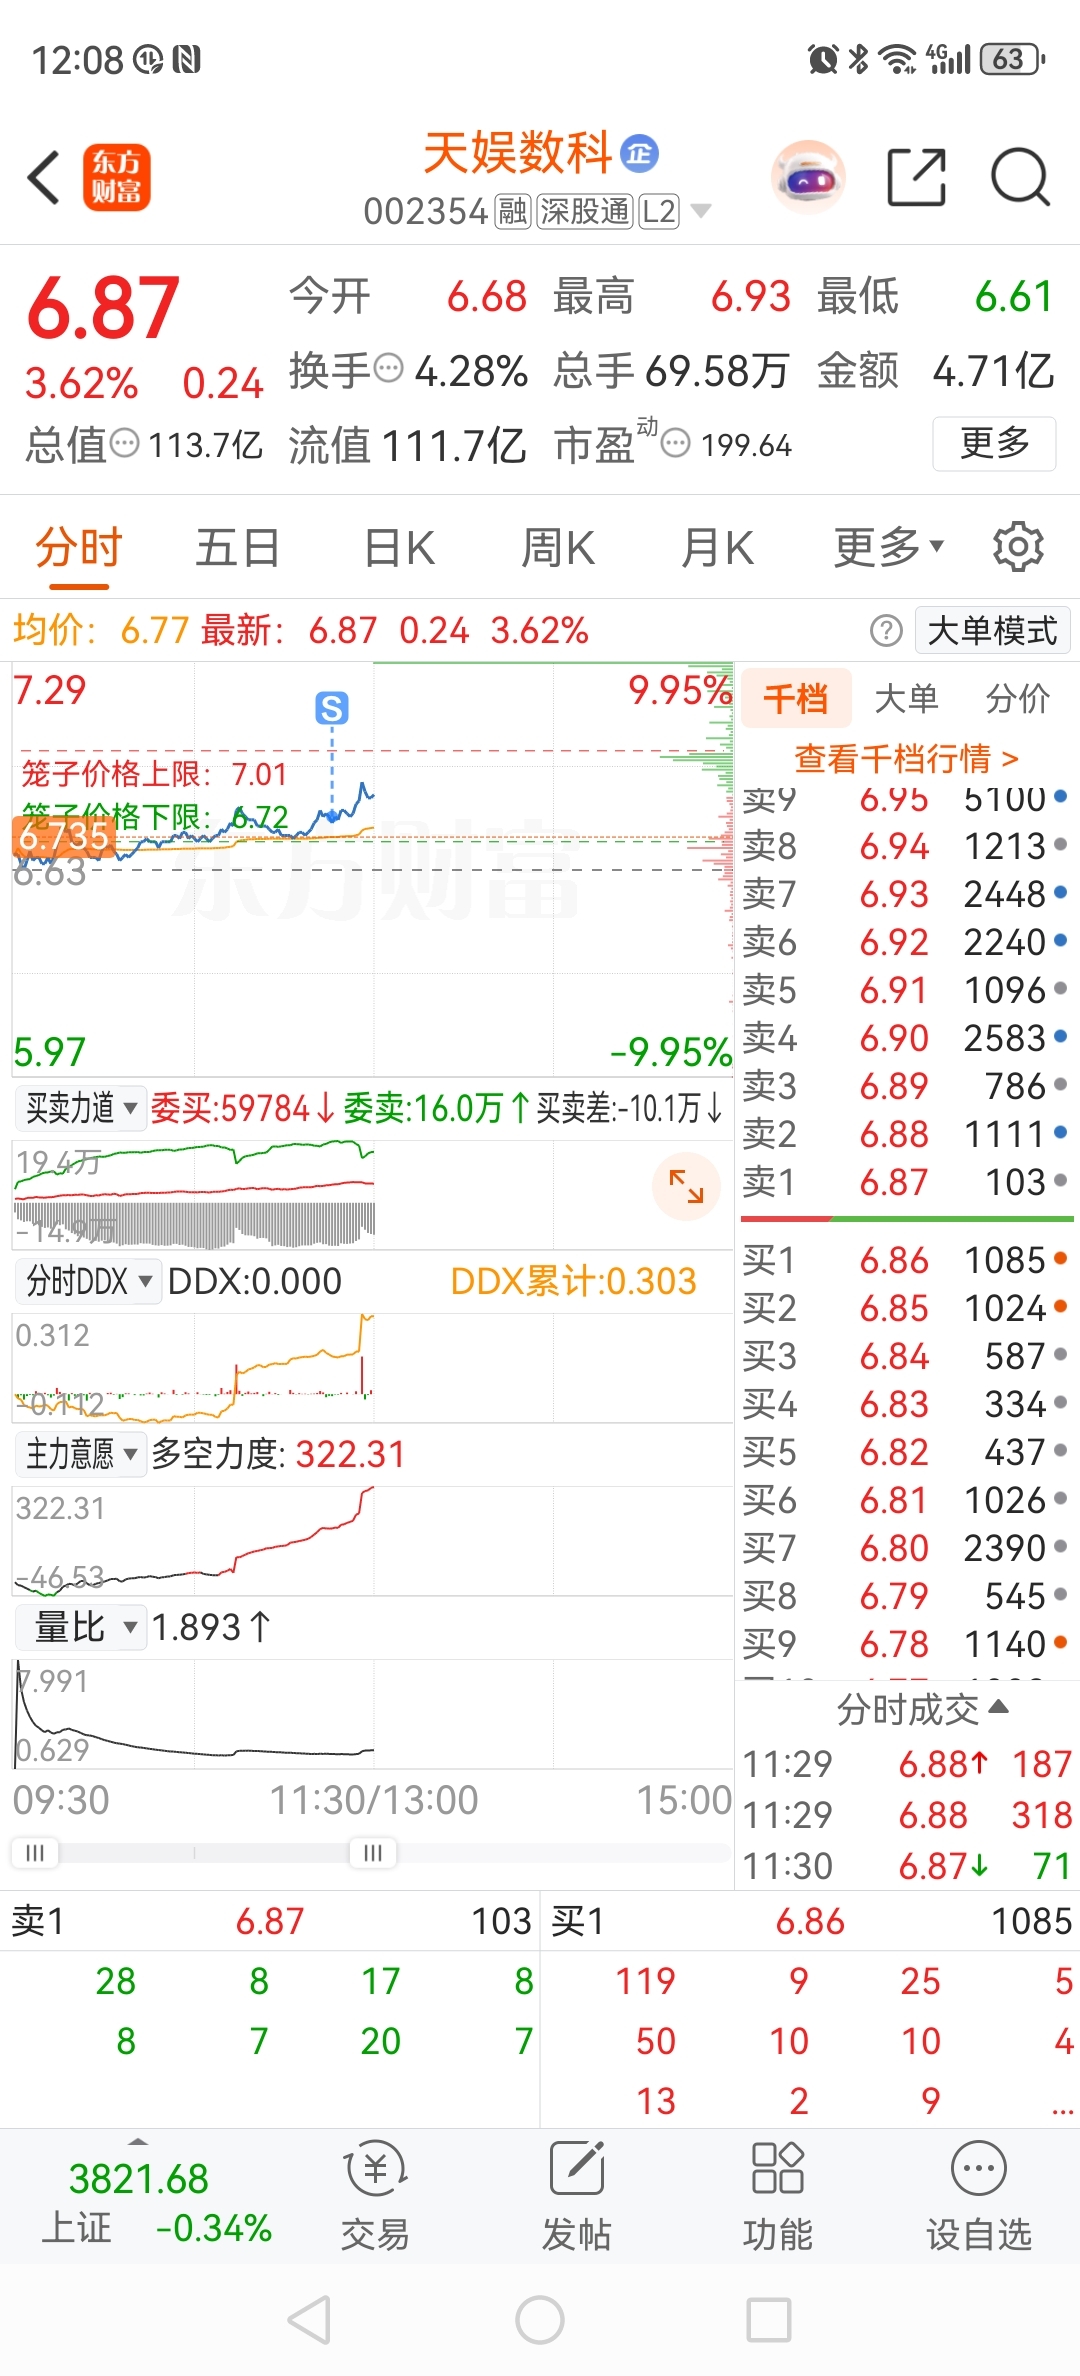The height and width of the screenshot is (2376, 1080).
Task: Open chart settings gear icon
Action: tap(1018, 547)
